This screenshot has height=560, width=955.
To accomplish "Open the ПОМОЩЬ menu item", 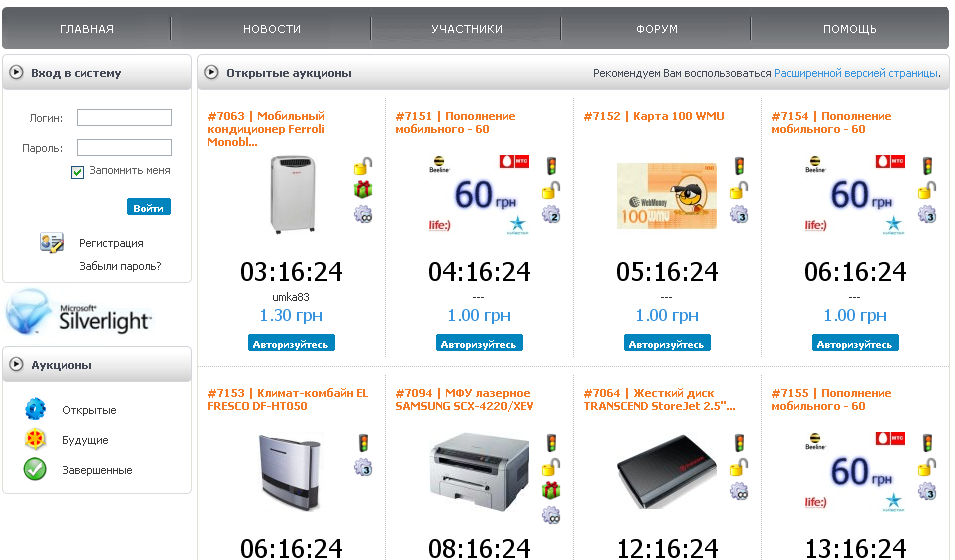I will point(849,29).
